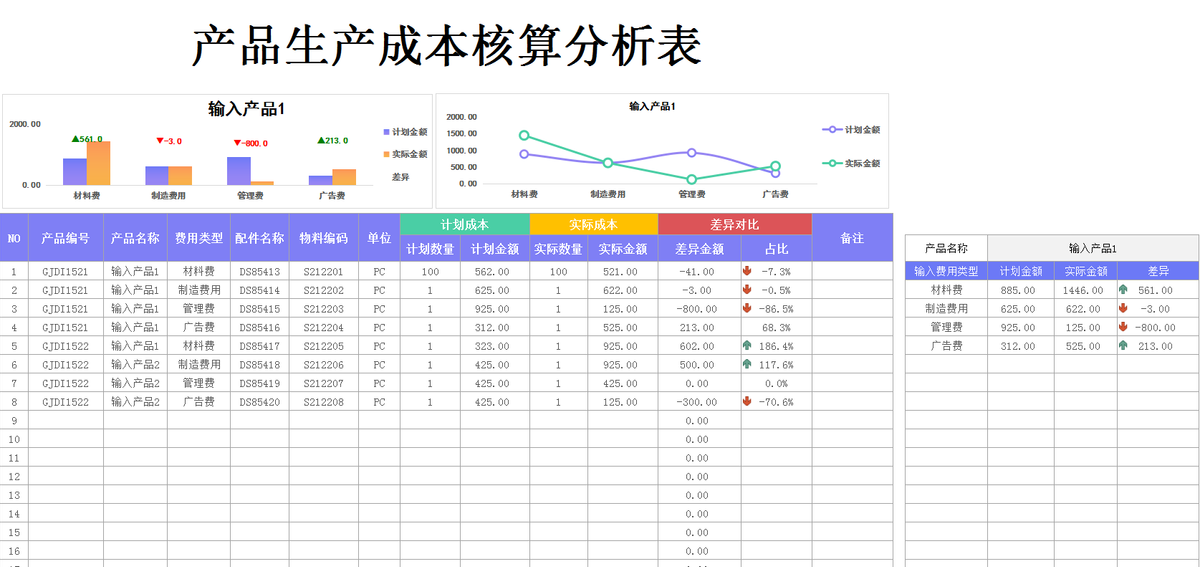Screen dimensions: 1200x567
Task: Select the 单位 header cell
Action: click(x=379, y=238)
